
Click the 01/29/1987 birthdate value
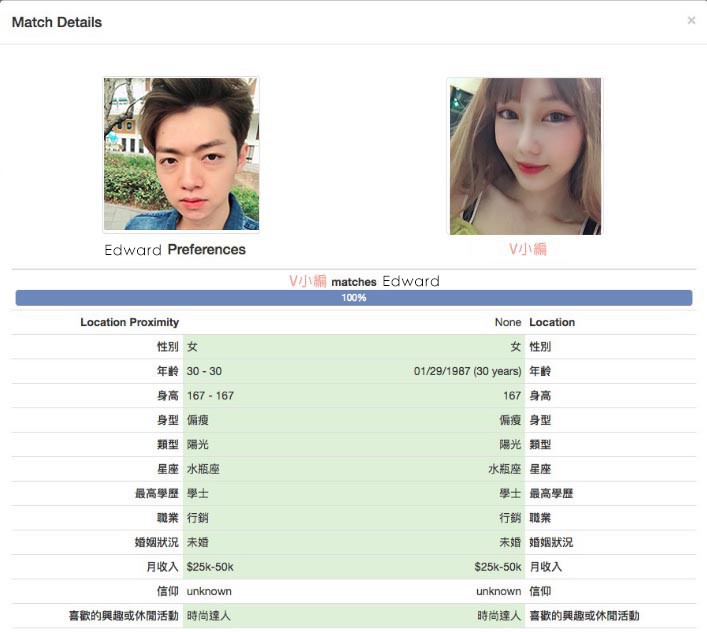point(467,371)
